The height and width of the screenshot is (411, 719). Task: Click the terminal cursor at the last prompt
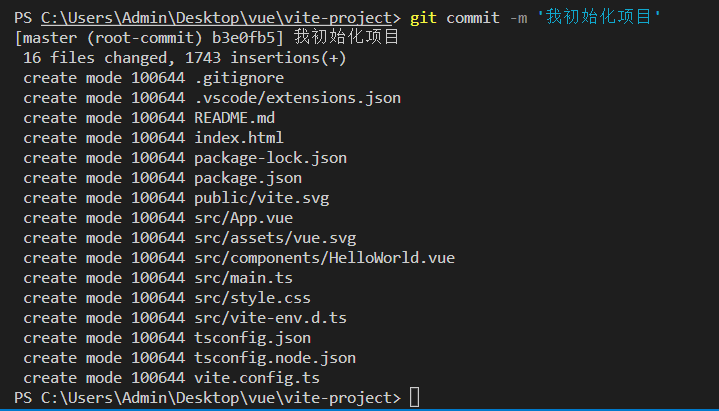414,397
